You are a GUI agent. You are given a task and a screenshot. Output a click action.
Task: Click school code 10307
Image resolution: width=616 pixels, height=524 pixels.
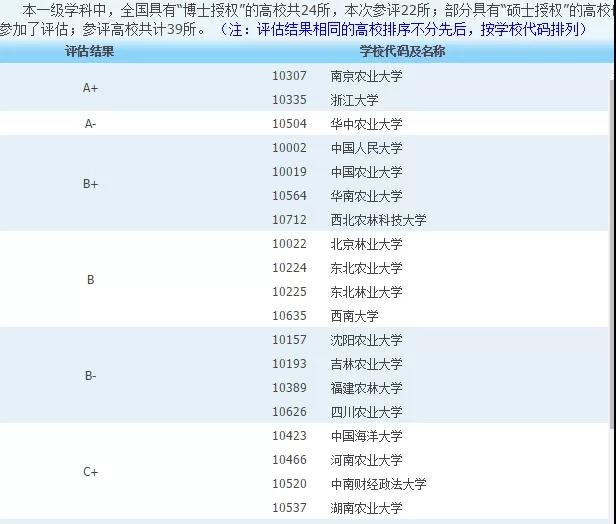point(290,76)
